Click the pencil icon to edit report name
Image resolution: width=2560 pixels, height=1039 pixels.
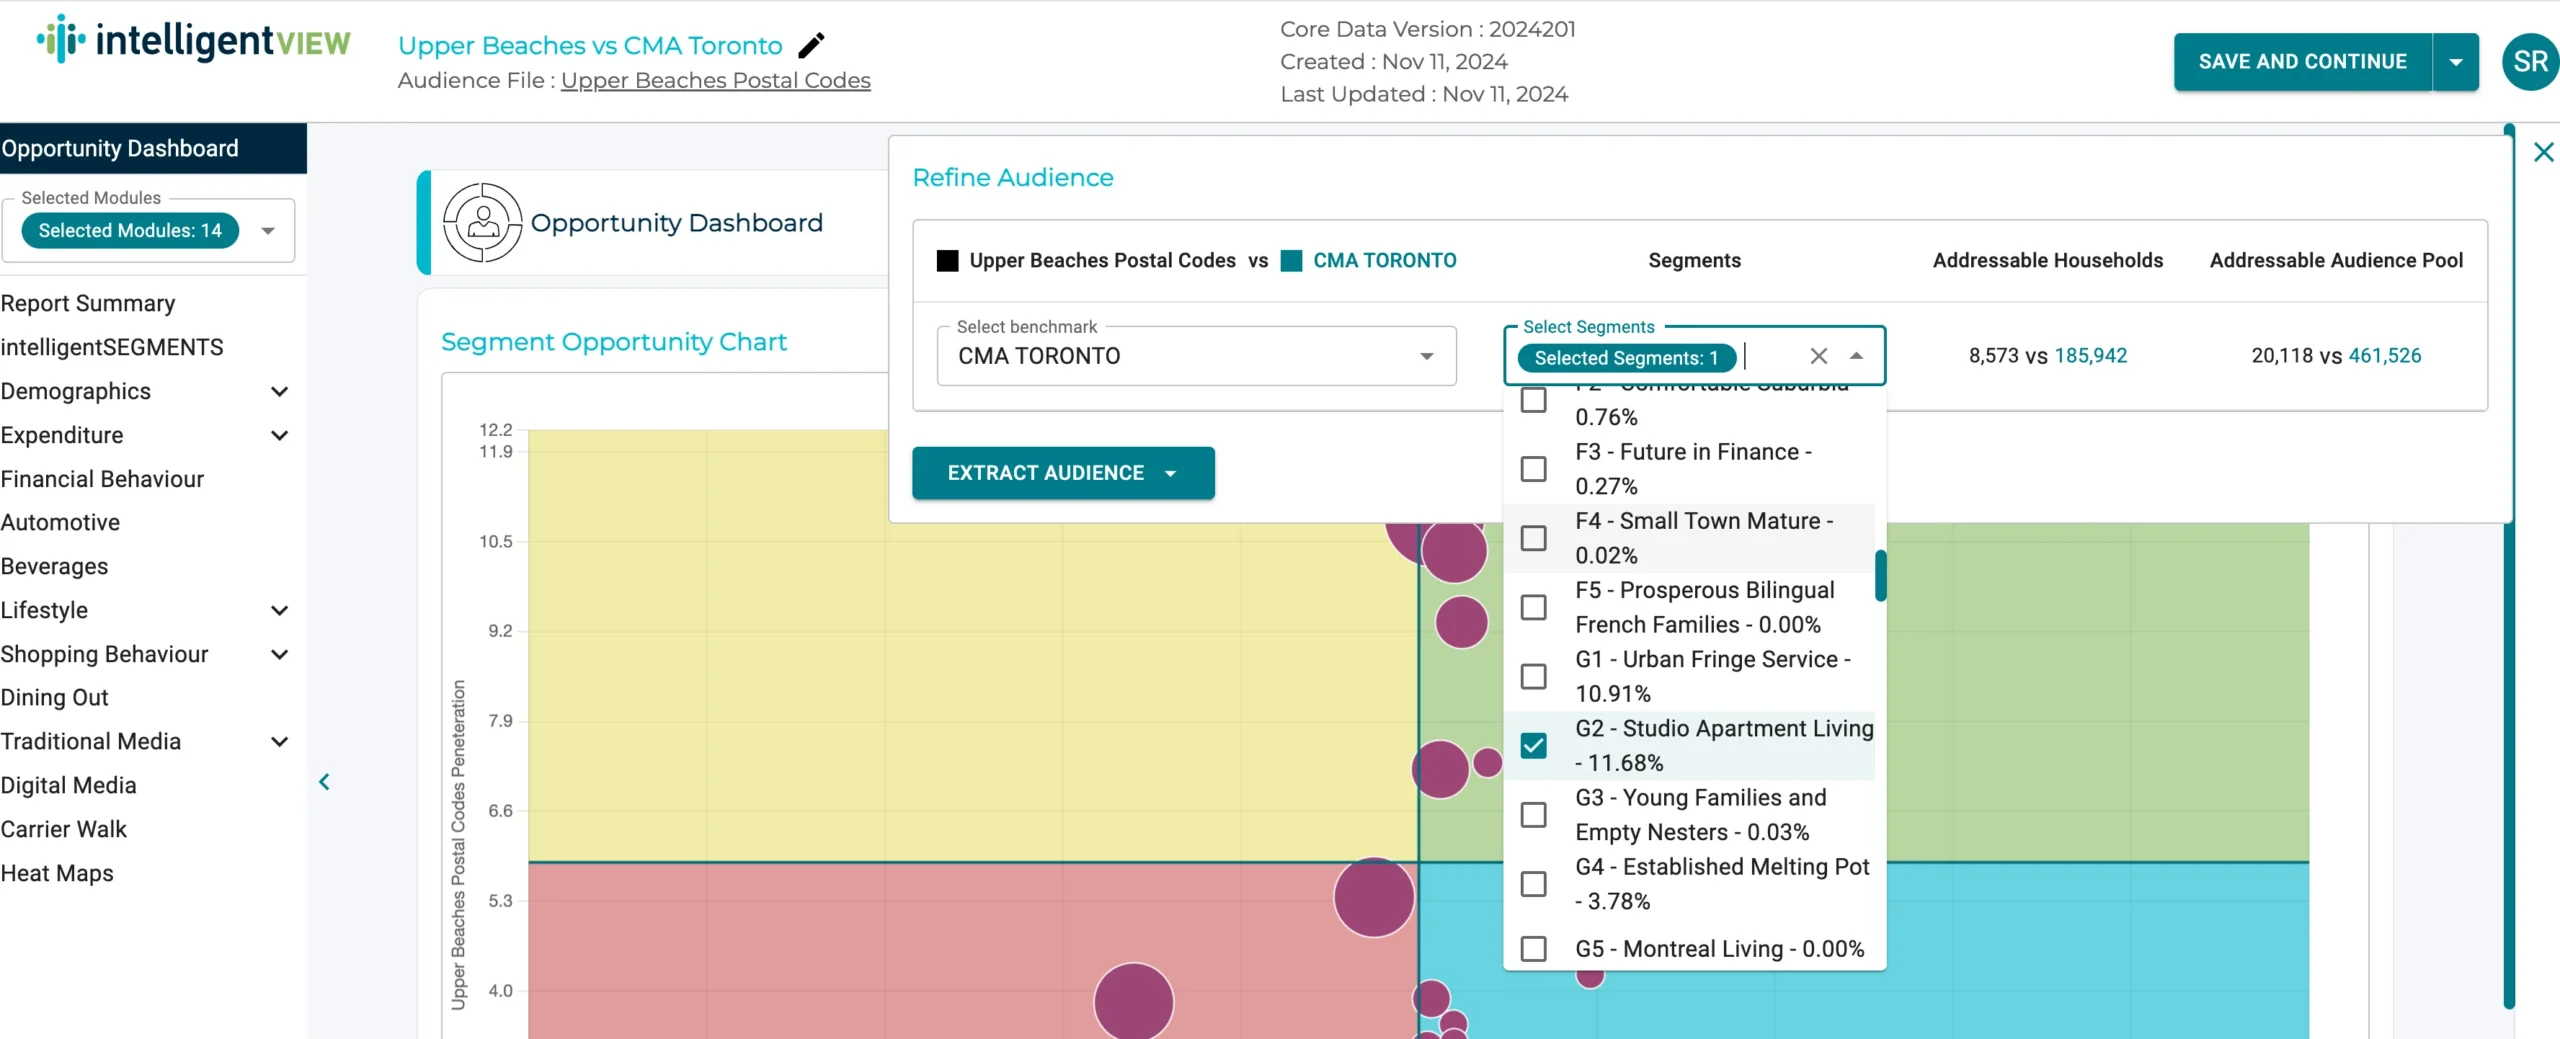click(x=811, y=45)
